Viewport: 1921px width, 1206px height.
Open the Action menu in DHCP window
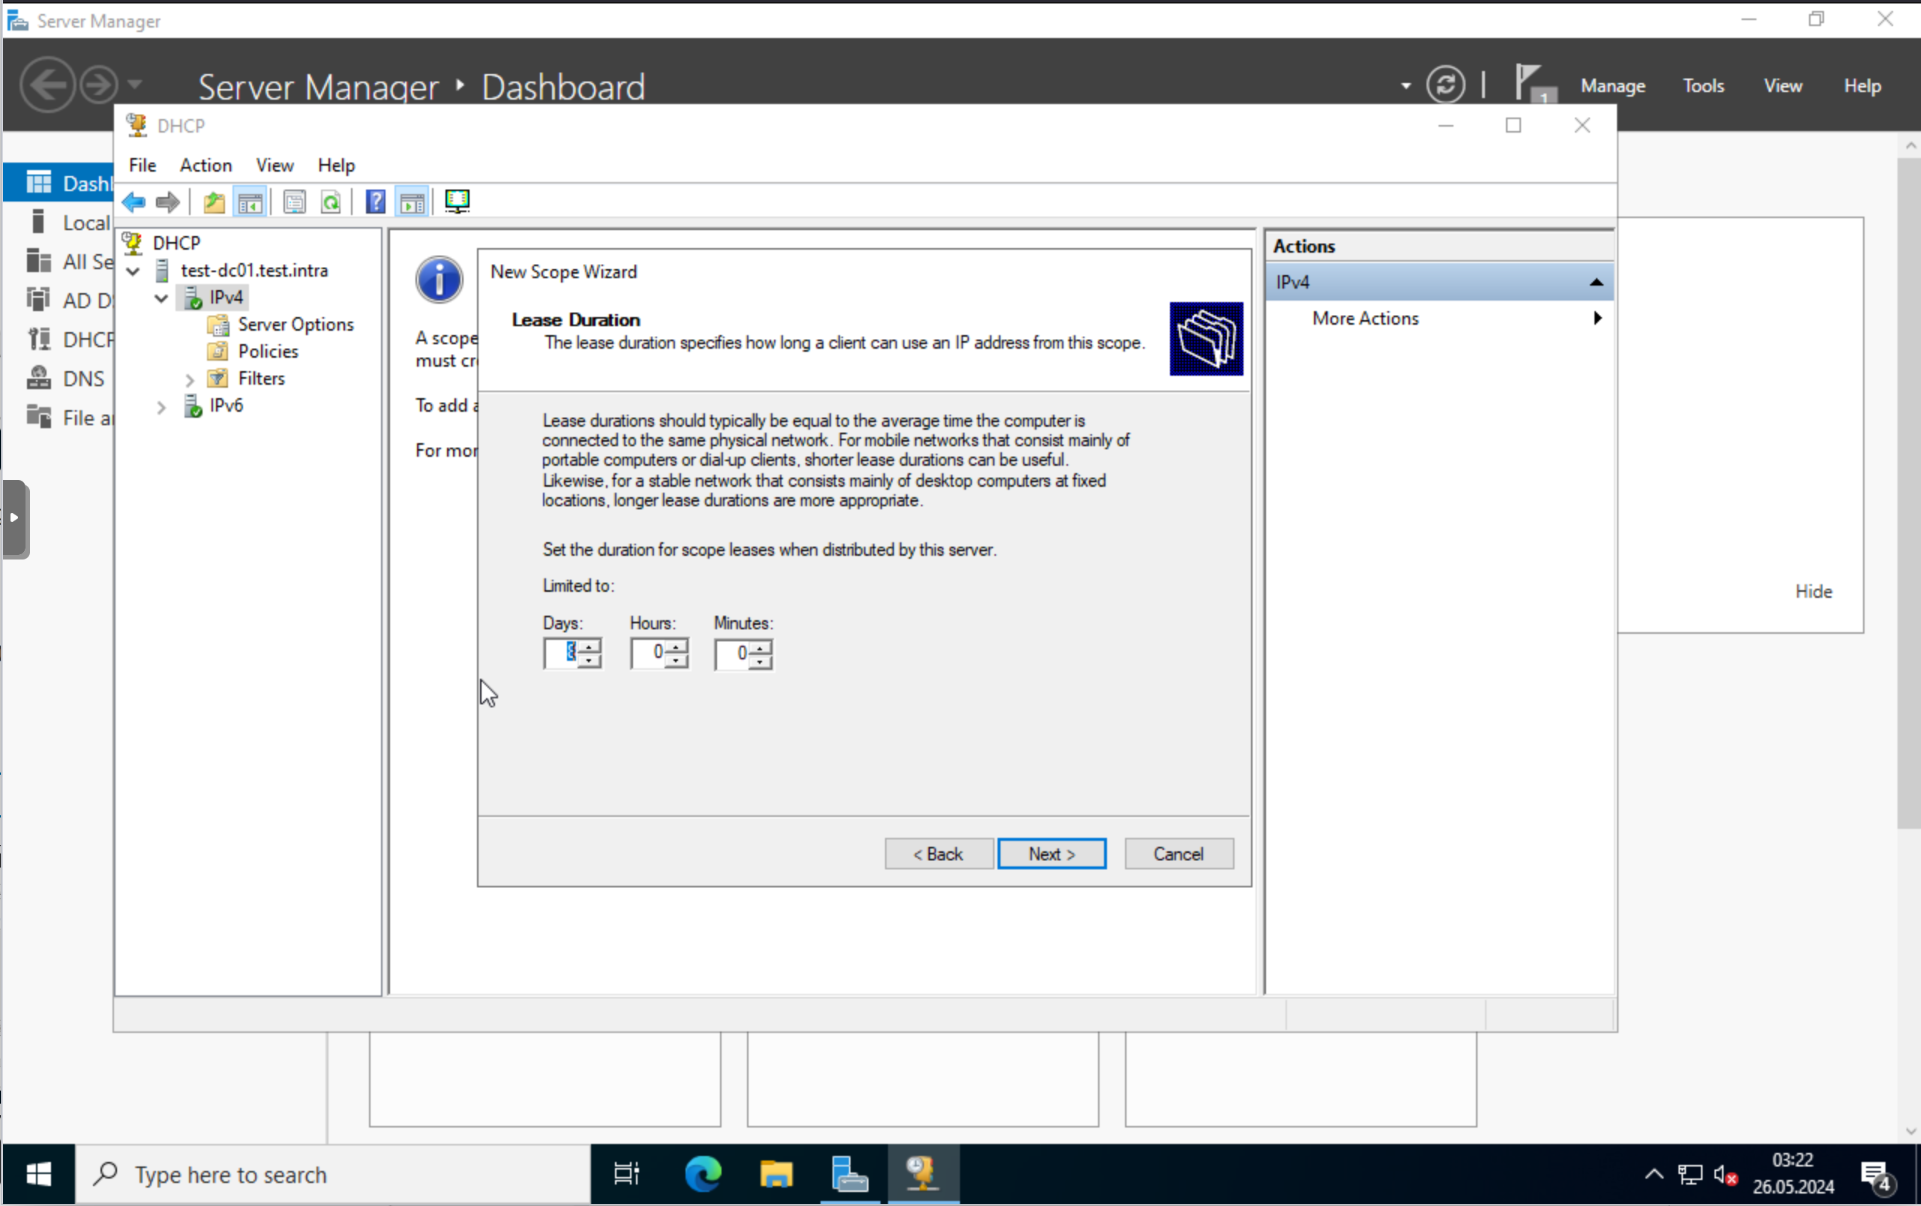(x=205, y=165)
